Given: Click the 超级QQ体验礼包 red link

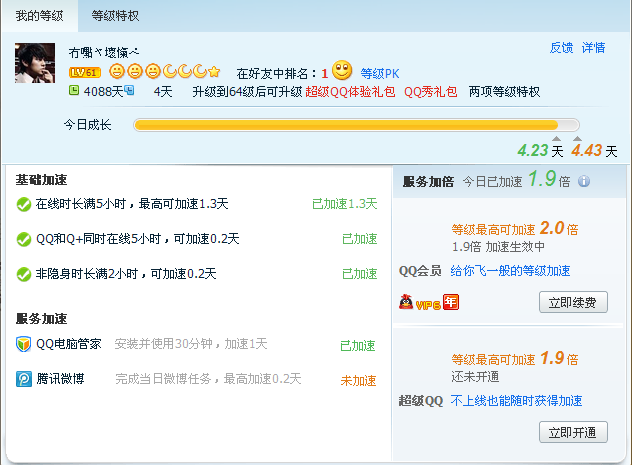Looking at the screenshot, I should tap(350, 92).
